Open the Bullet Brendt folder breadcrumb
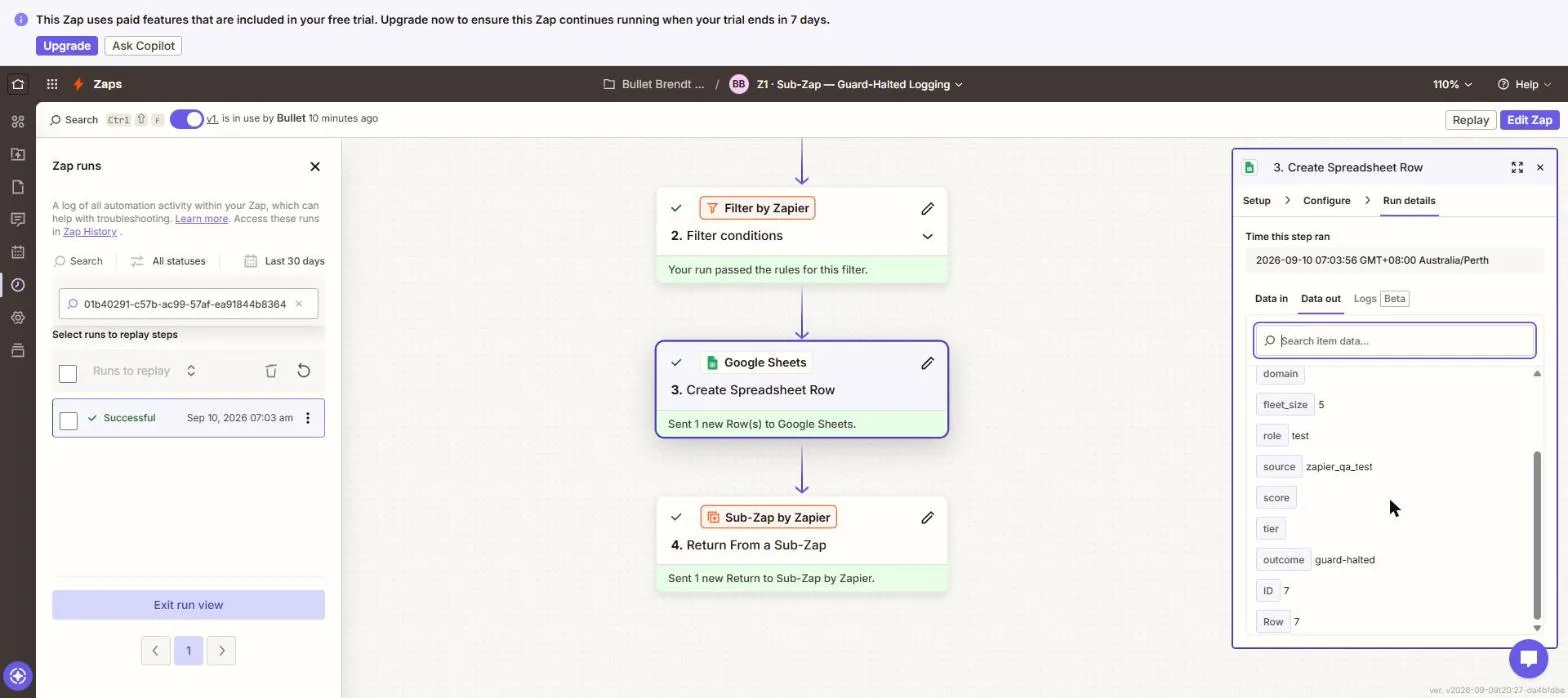This screenshot has height=698, width=1568. click(654, 84)
